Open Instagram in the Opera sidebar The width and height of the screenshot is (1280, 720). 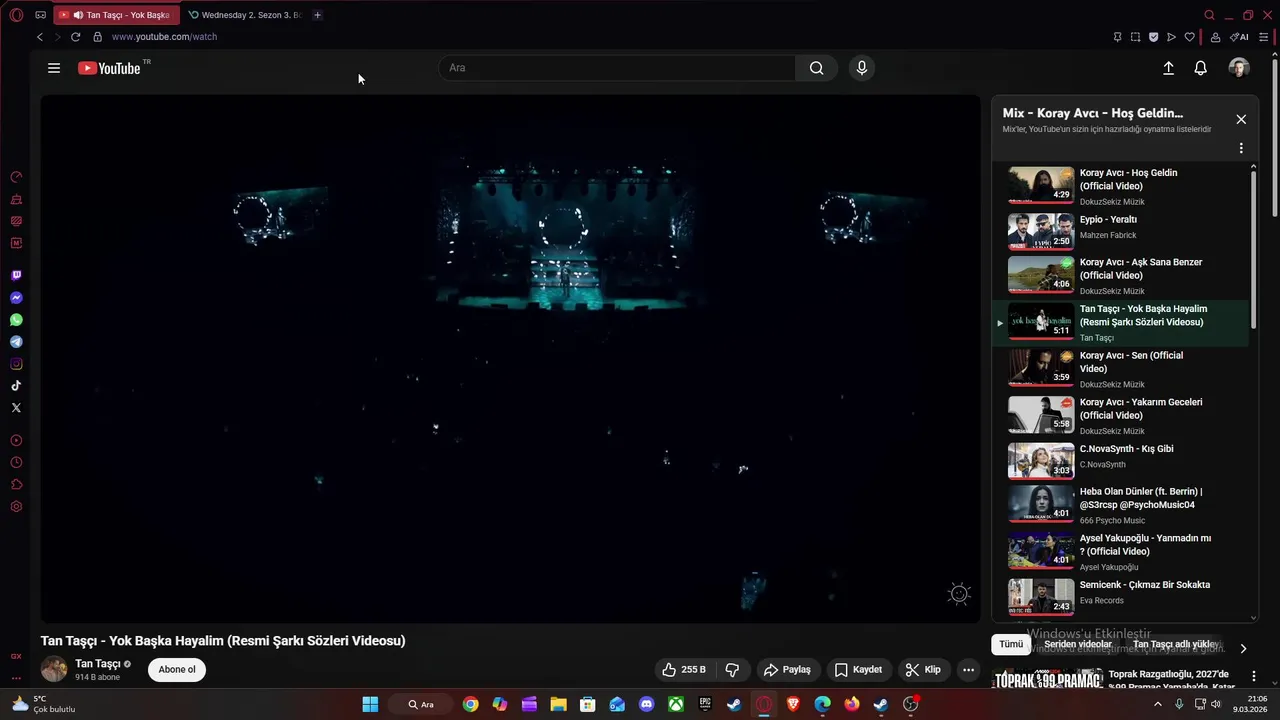coord(16,364)
